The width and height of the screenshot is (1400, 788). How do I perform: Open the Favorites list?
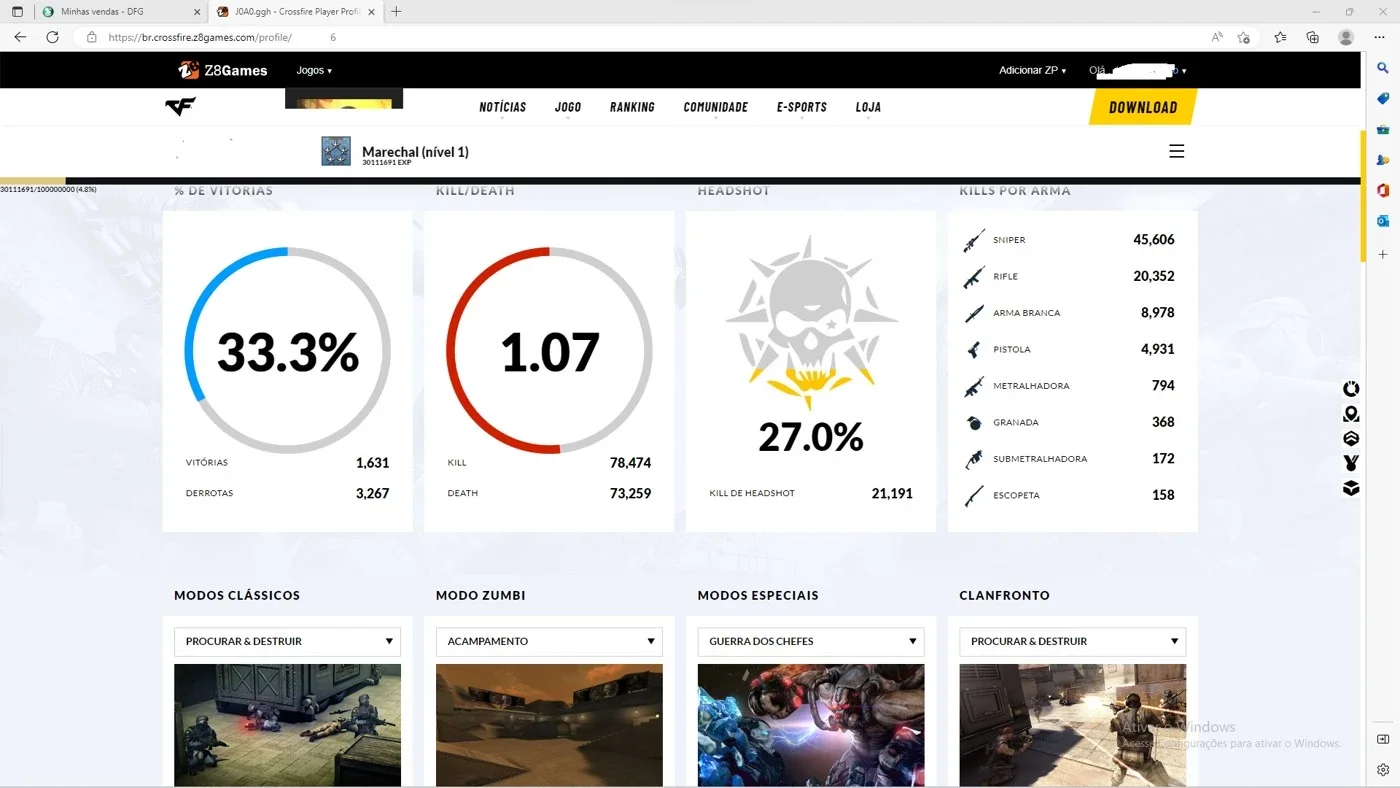tap(1280, 37)
